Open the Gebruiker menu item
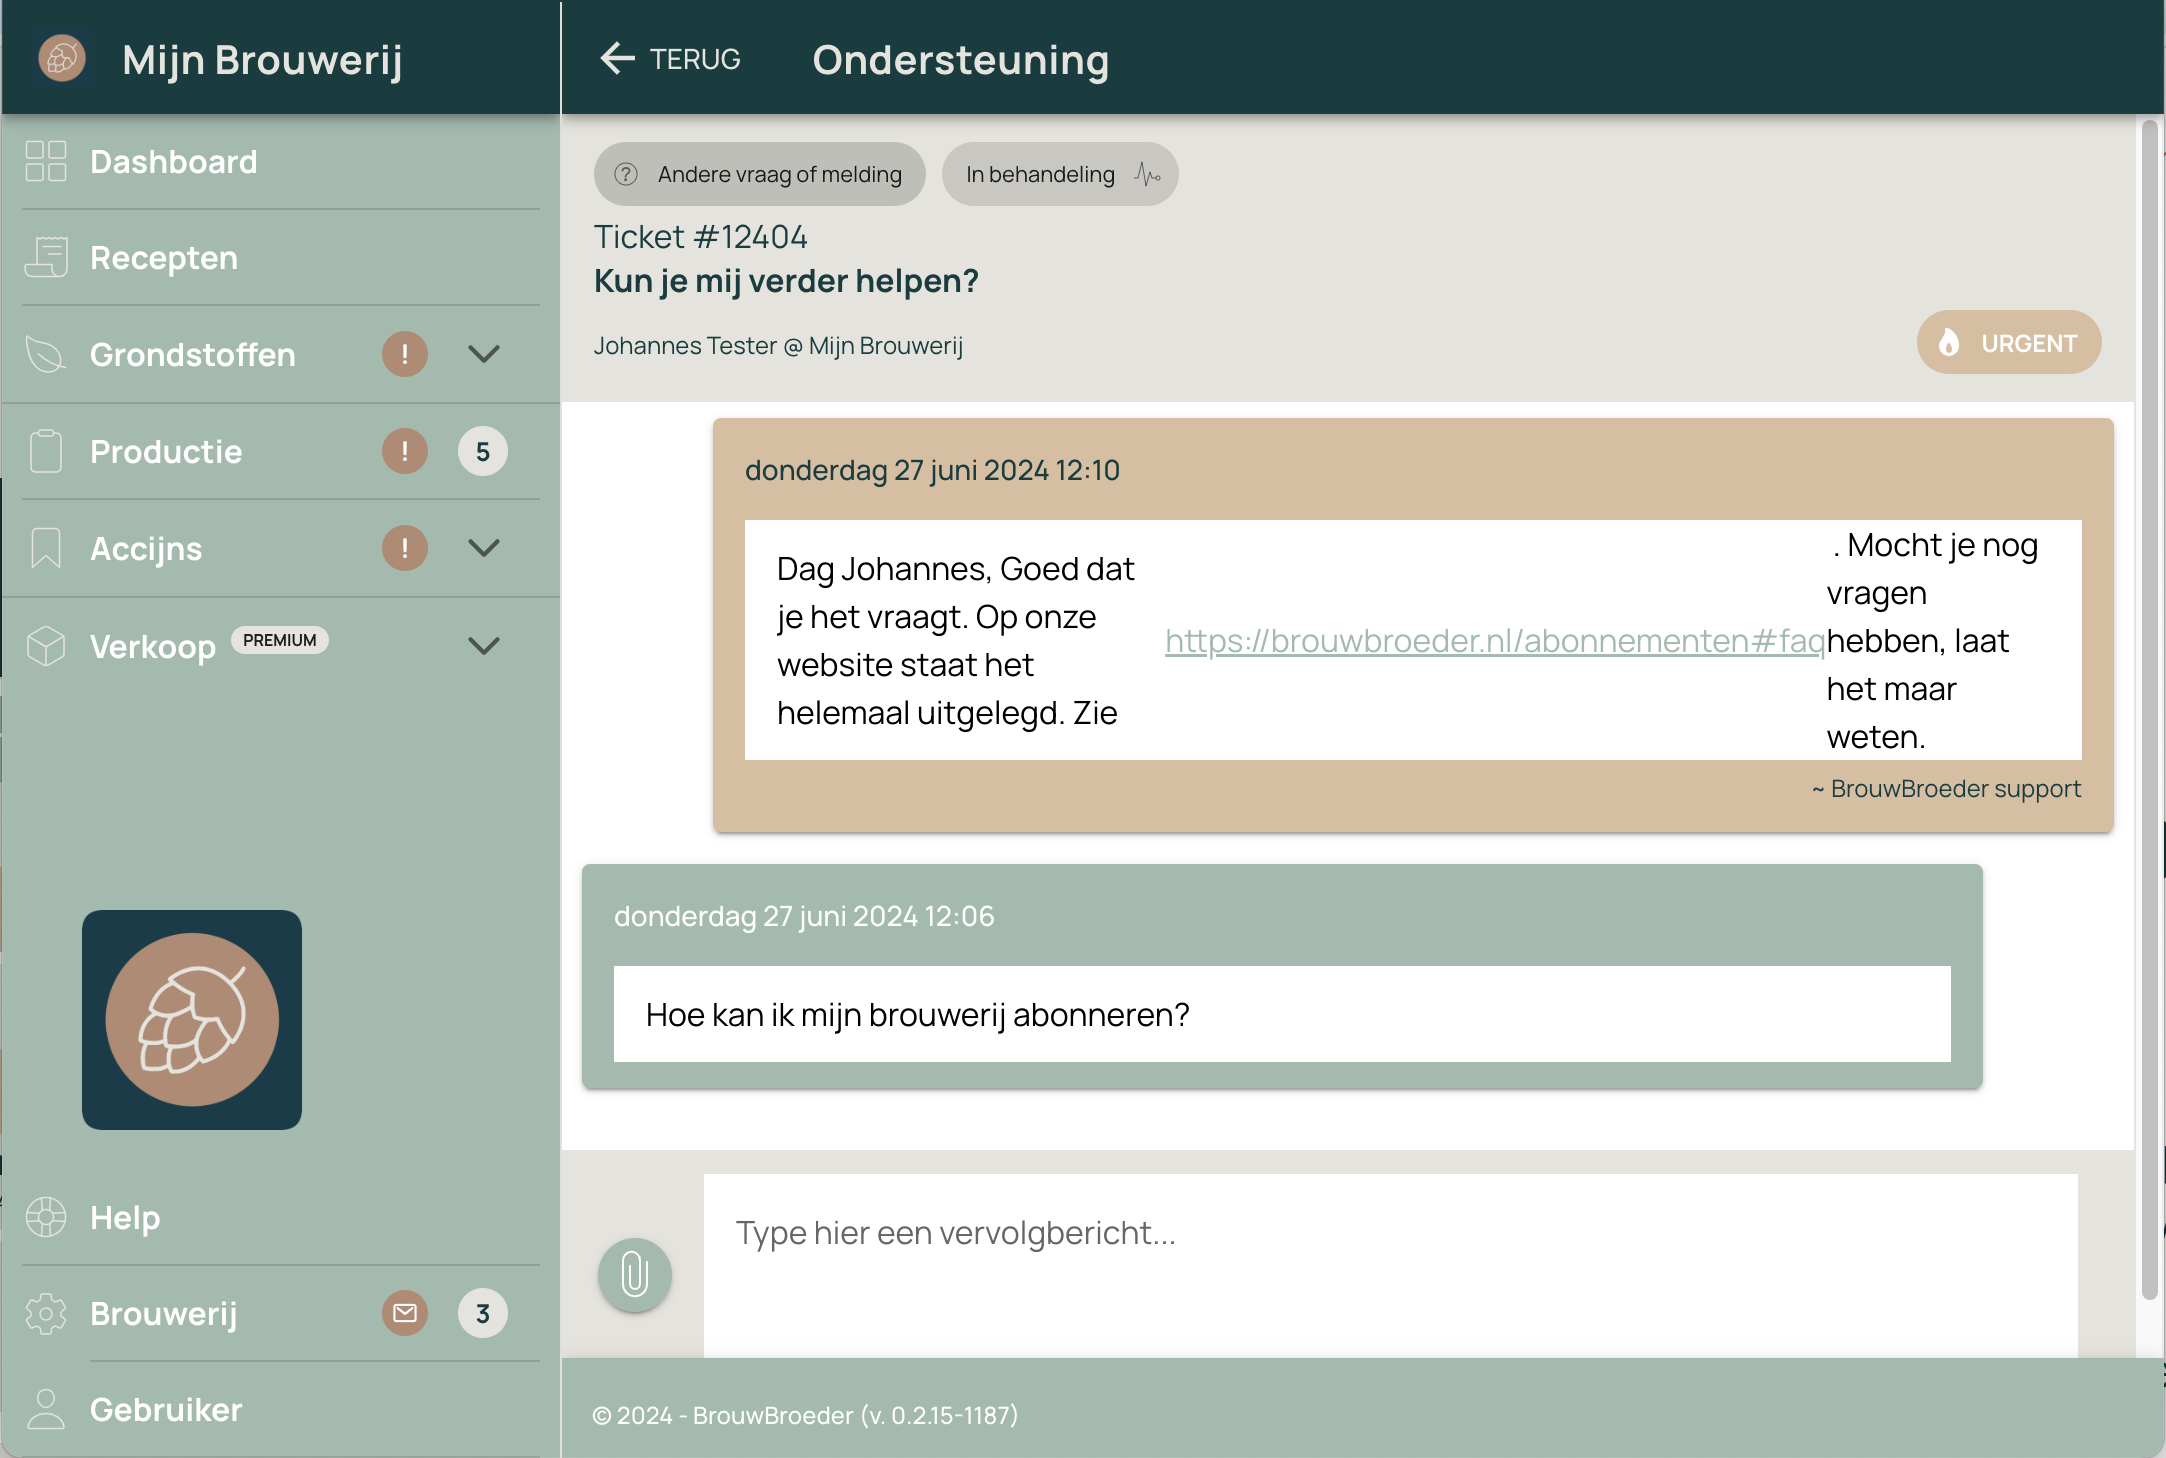Viewport: 2166px width, 1458px height. pyautogui.click(x=166, y=1409)
